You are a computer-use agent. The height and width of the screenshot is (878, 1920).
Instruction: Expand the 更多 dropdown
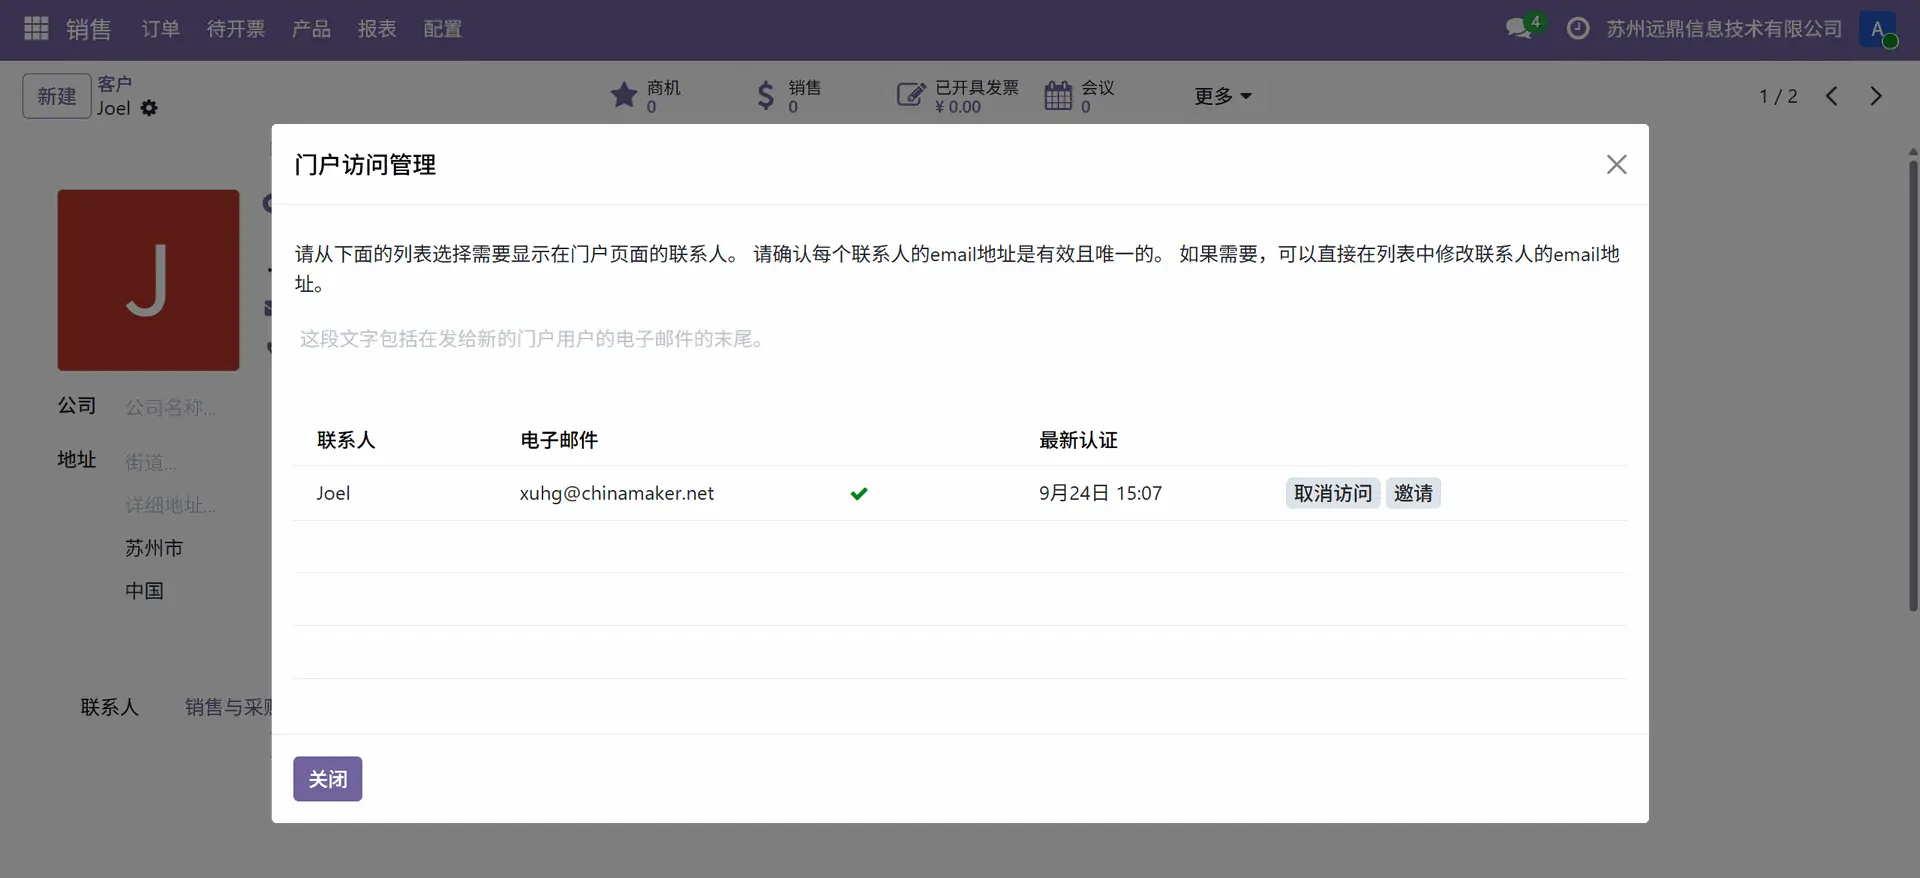pos(1222,96)
